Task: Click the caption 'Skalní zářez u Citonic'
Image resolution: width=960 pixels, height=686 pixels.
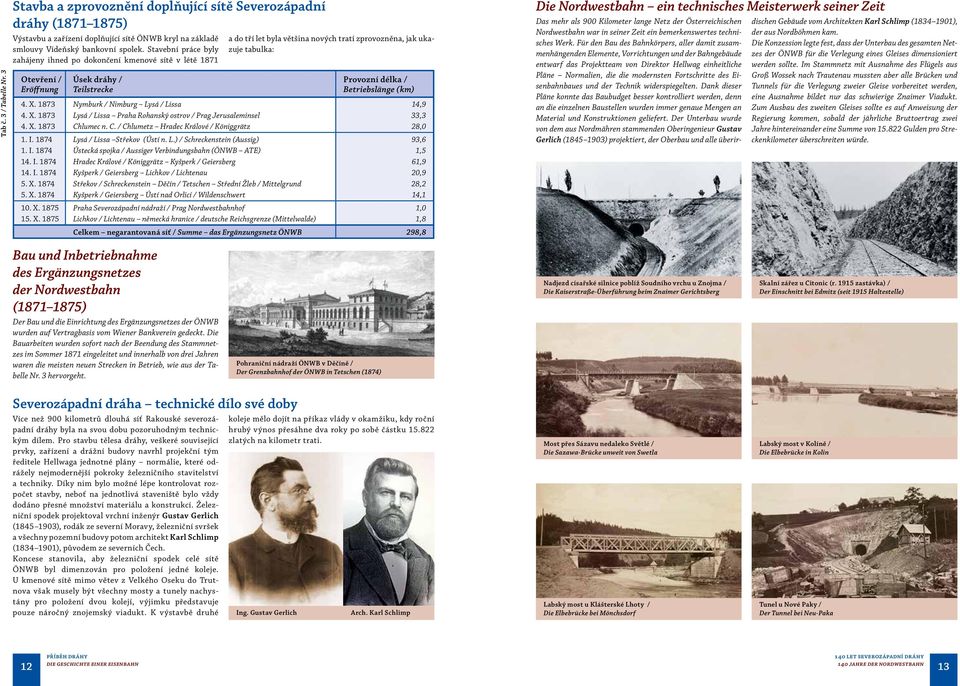Action: [x=824, y=283]
